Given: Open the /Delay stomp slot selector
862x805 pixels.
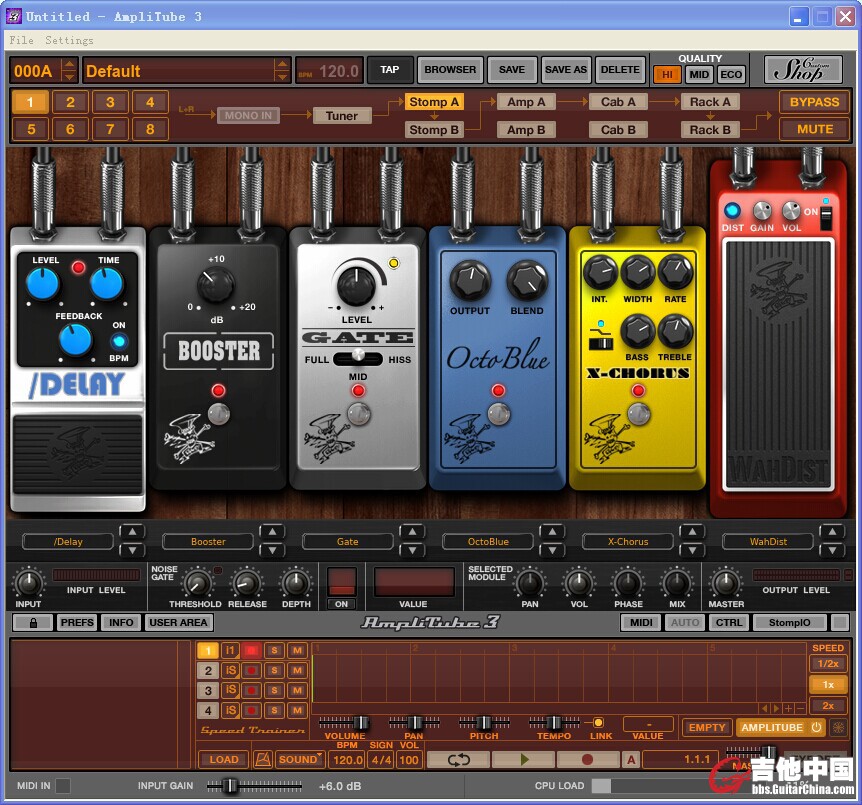Looking at the screenshot, I should click(x=68, y=542).
